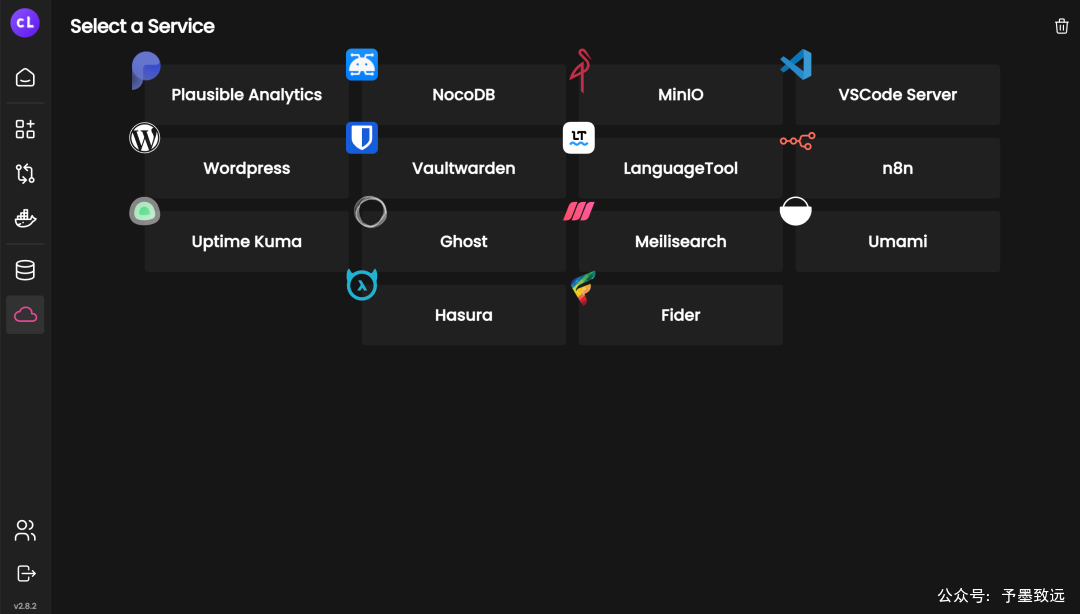Pick the Ghost service card
Viewport: 1080px width, 614px height.
coord(464,241)
